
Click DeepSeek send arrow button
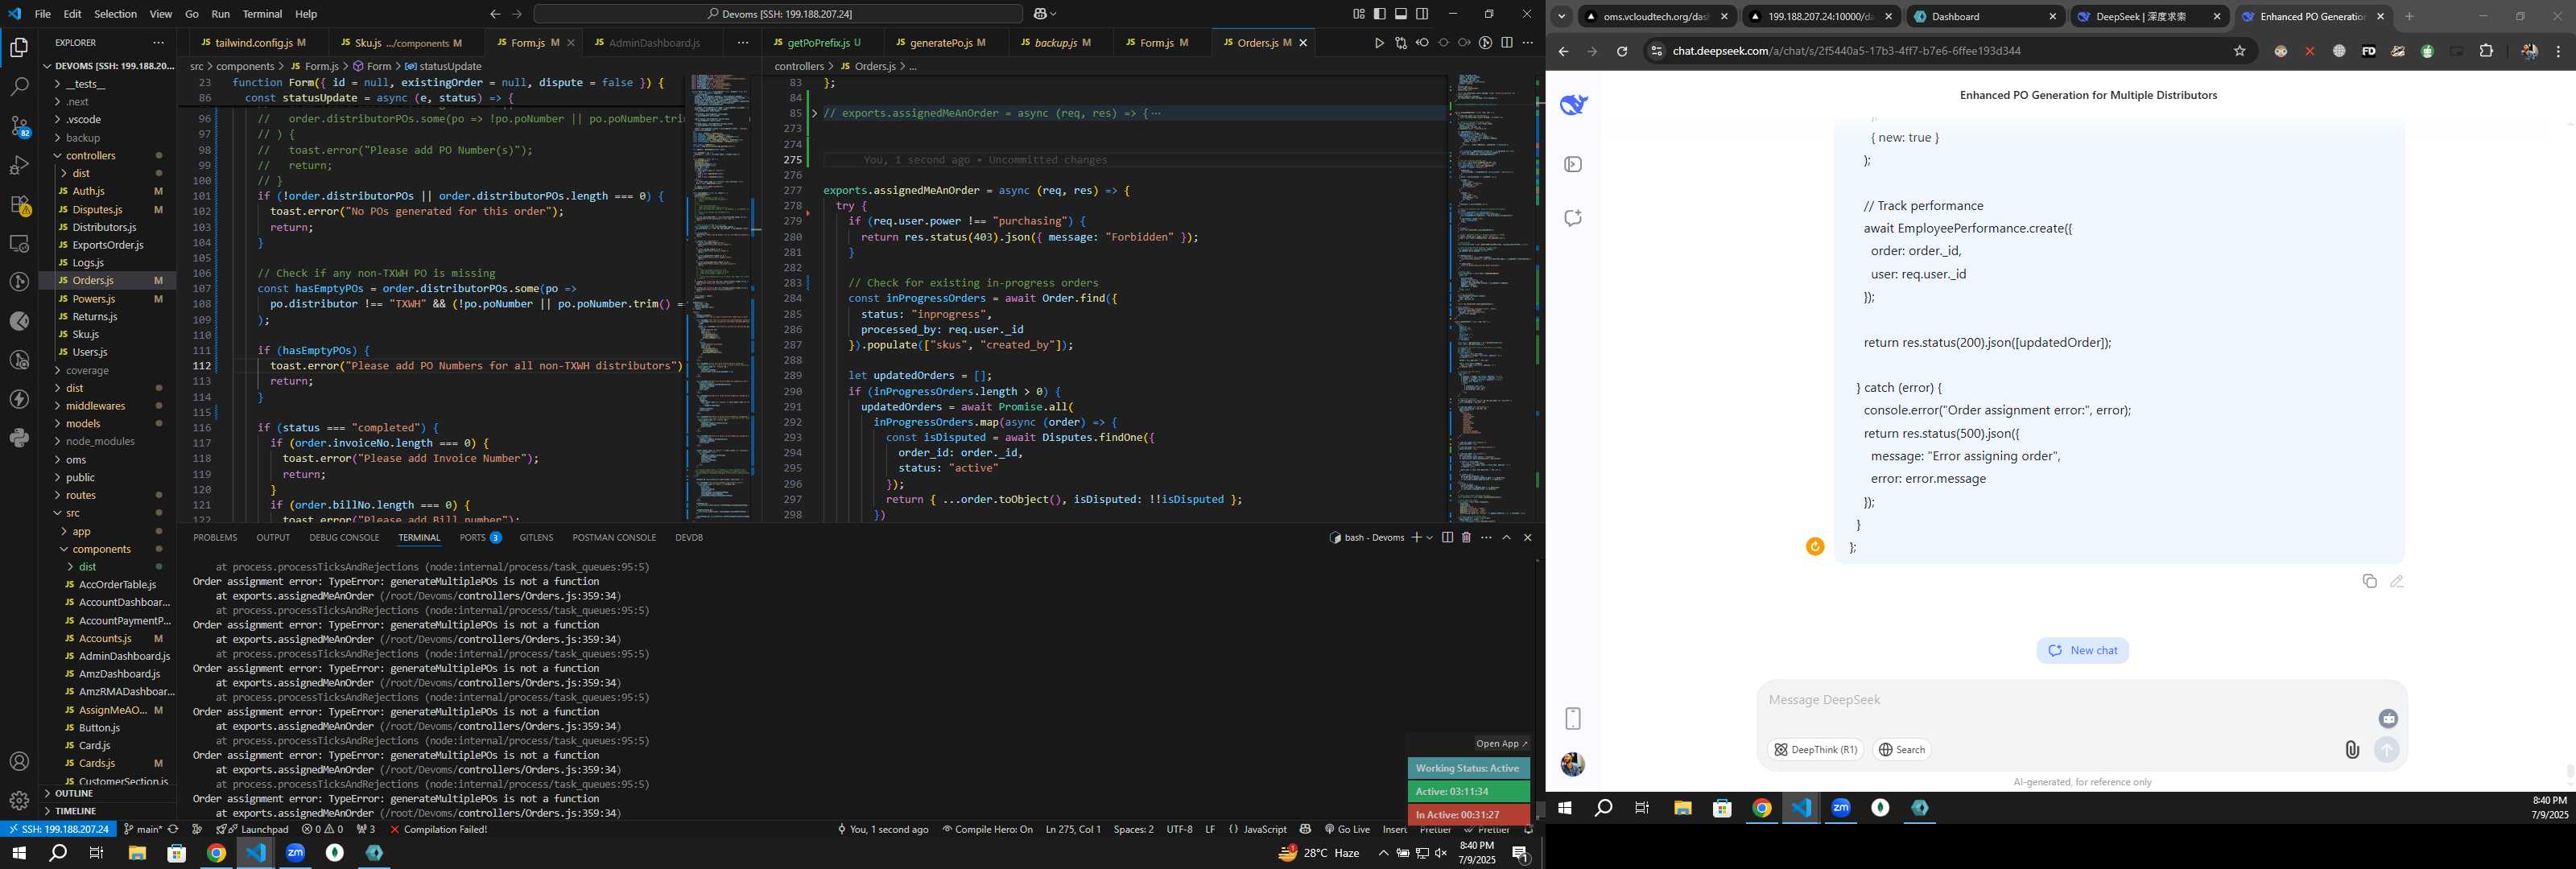[x=2387, y=749]
